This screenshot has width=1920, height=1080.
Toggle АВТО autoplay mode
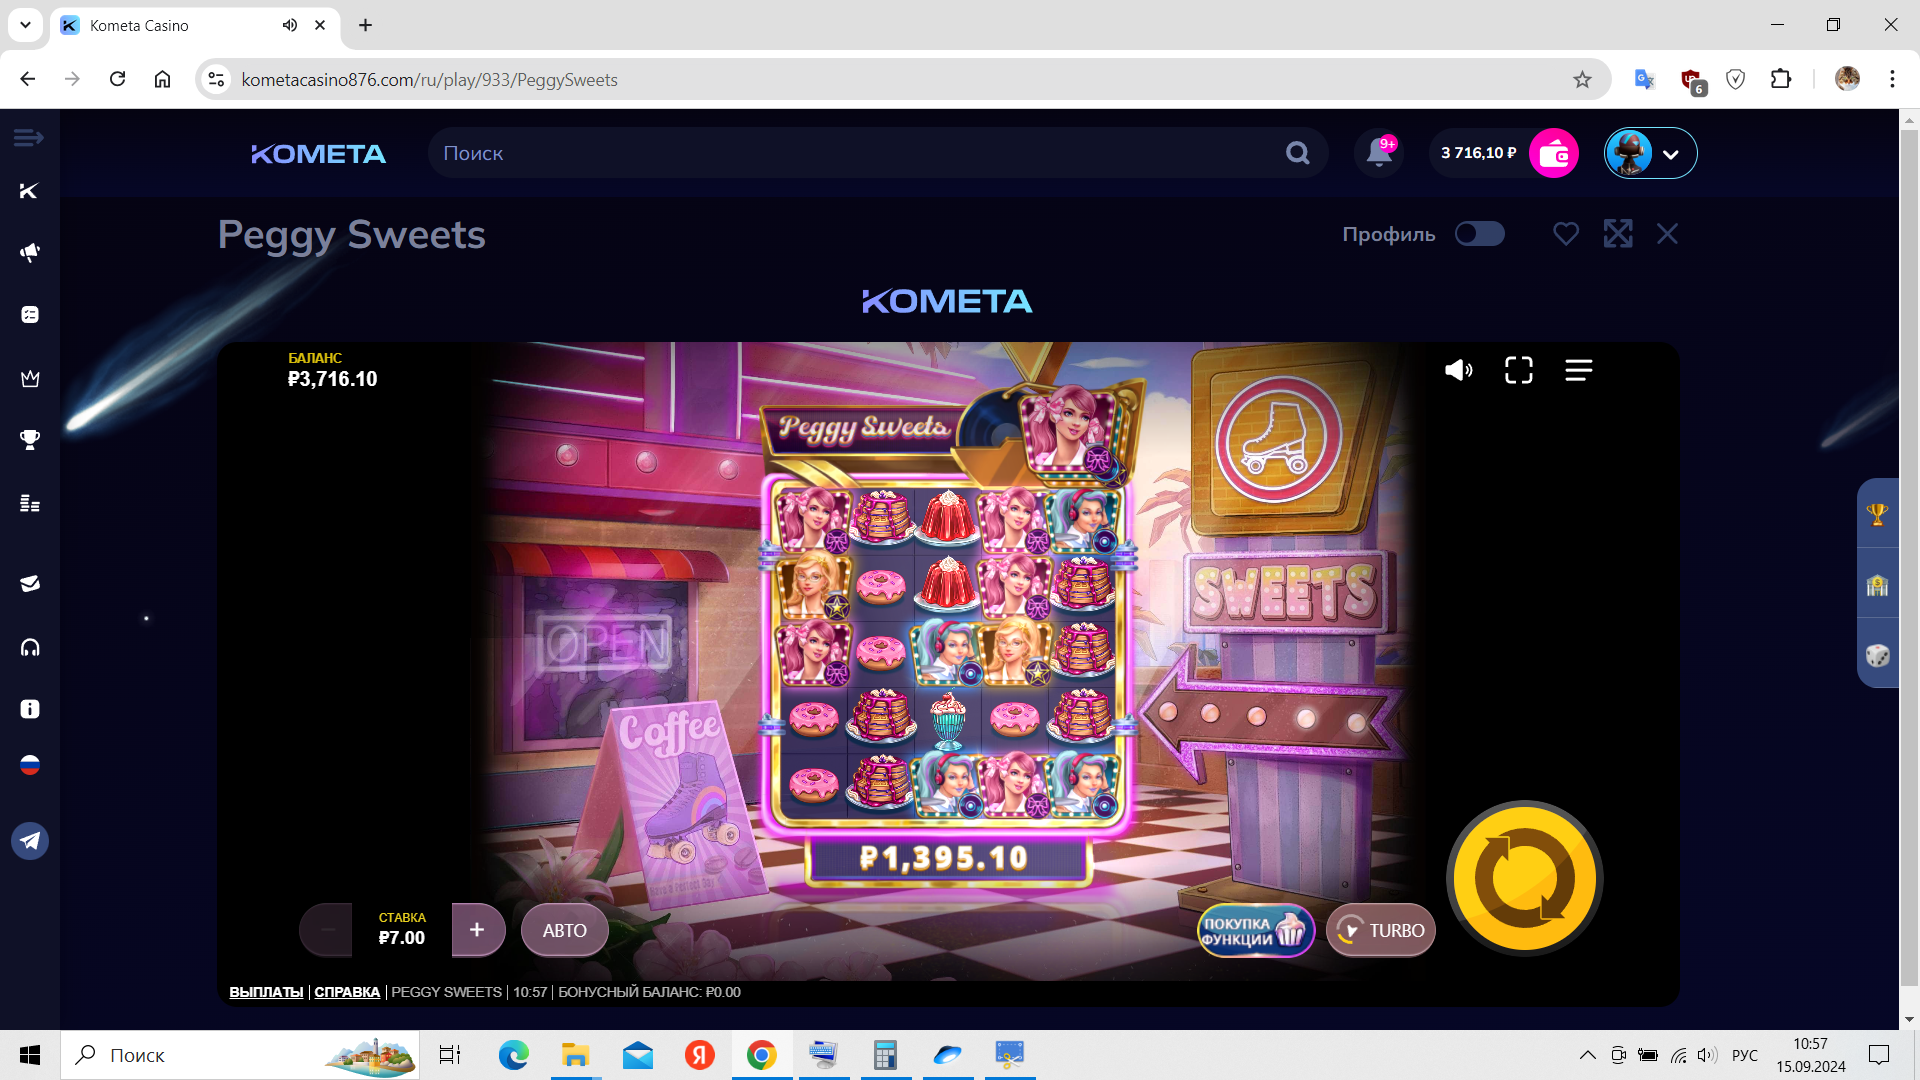pos(564,931)
